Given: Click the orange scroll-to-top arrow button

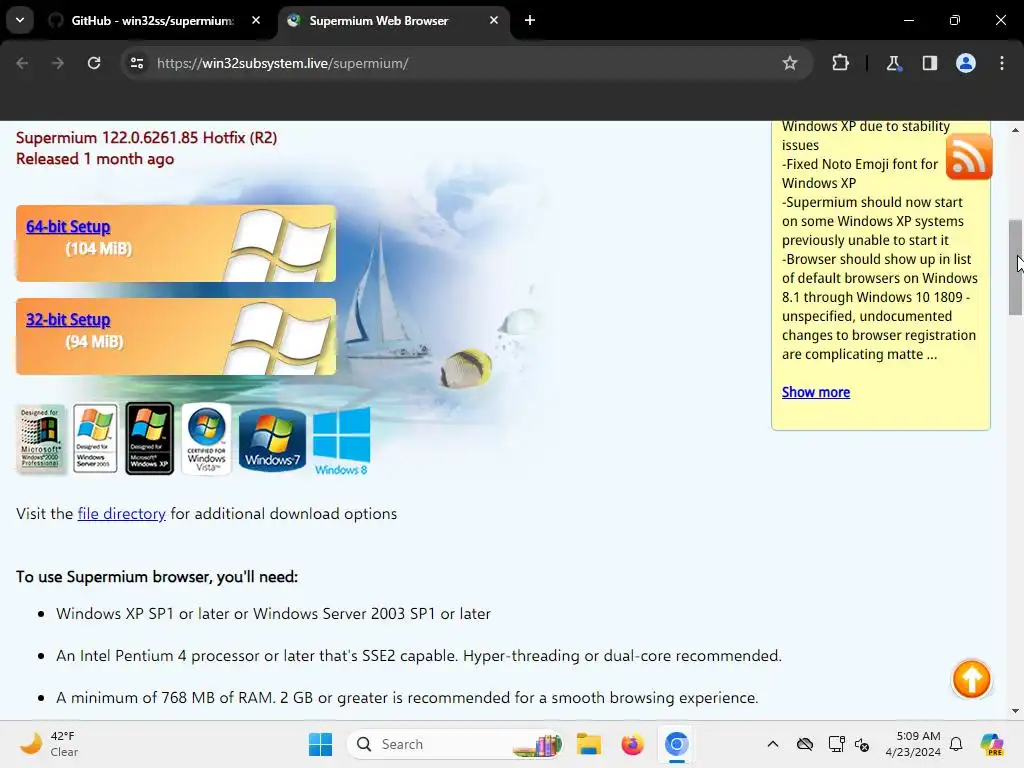Looking at the screenshot, I should tap(971, 679).
